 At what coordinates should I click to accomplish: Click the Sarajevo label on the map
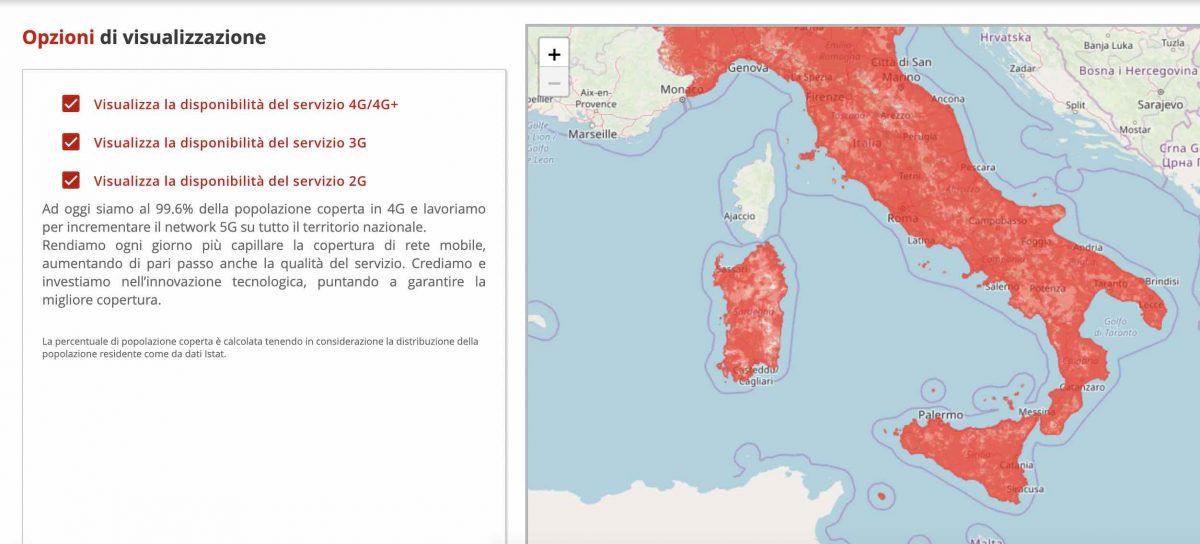click(x=1160, y=105)
